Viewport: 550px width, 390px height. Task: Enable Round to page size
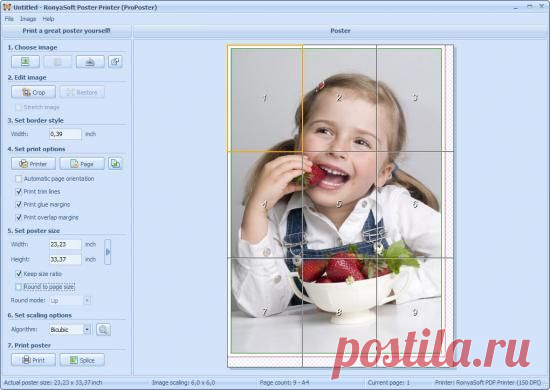pyautogui.click(x=19, y=287)
